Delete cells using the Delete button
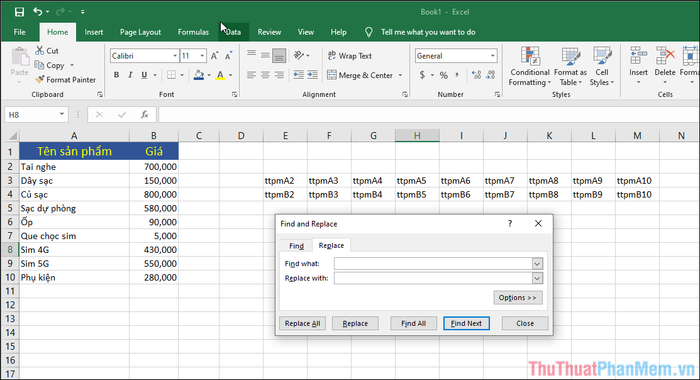 (665, 66)
